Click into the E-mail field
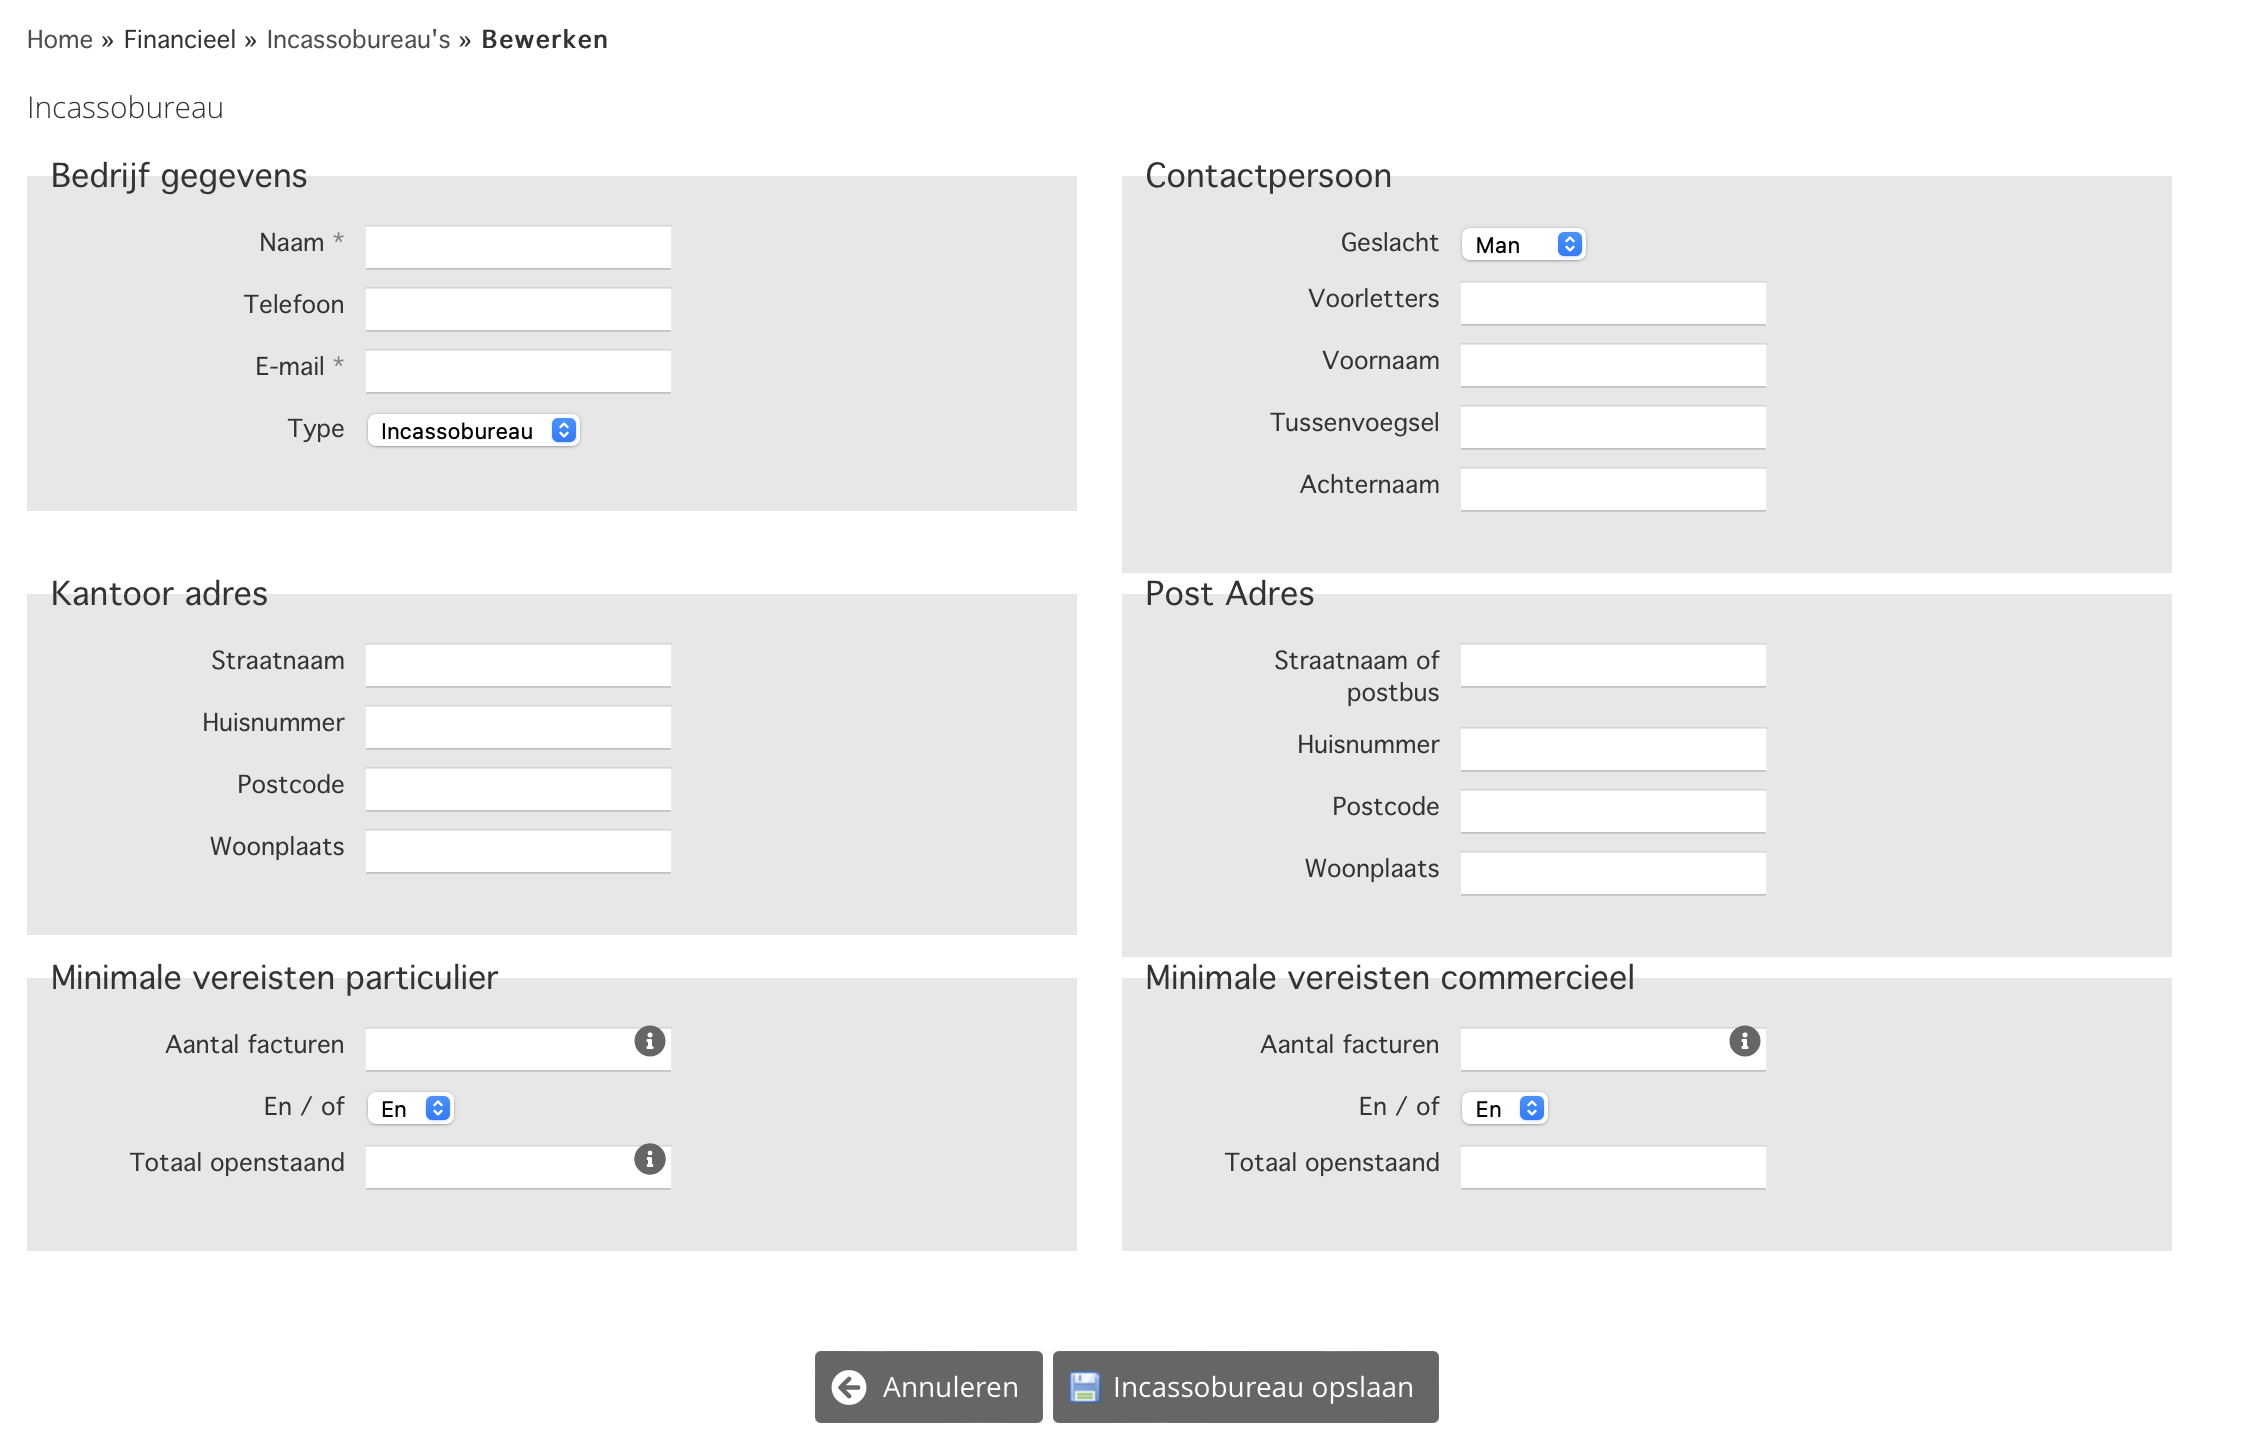The image size is (2242, 1452). click(518, 371)
